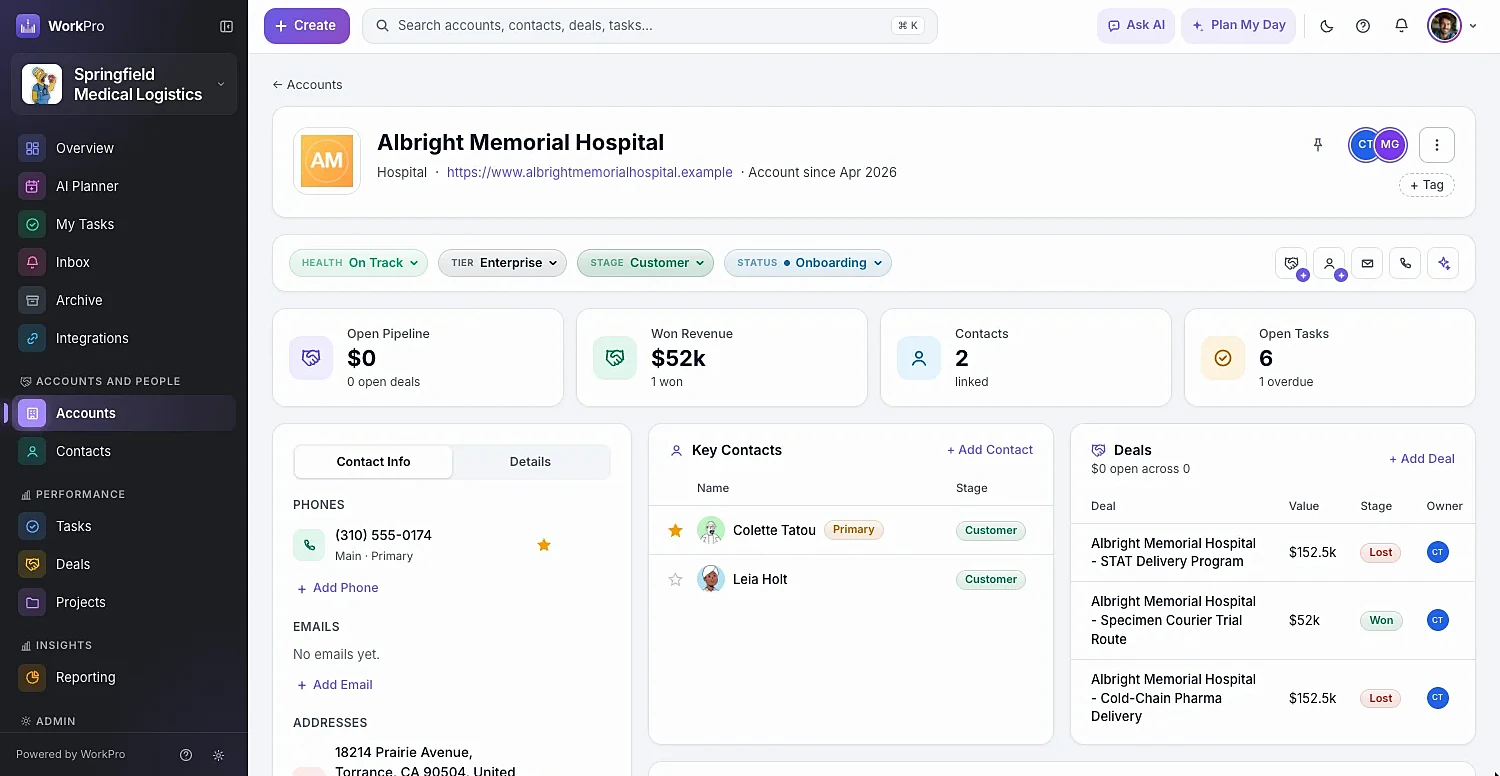The width and height of the screenshot is (1500, 776).
Task: Click the + Add Deal link
Action: point(1422,459)
